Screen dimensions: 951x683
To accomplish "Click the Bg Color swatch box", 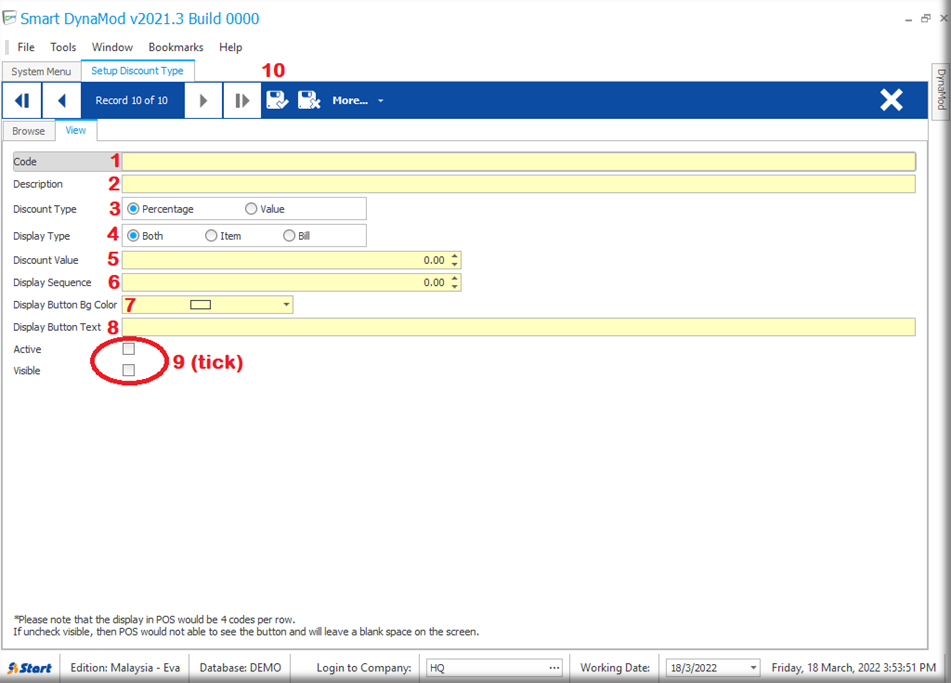I will [x=200, y=305].
